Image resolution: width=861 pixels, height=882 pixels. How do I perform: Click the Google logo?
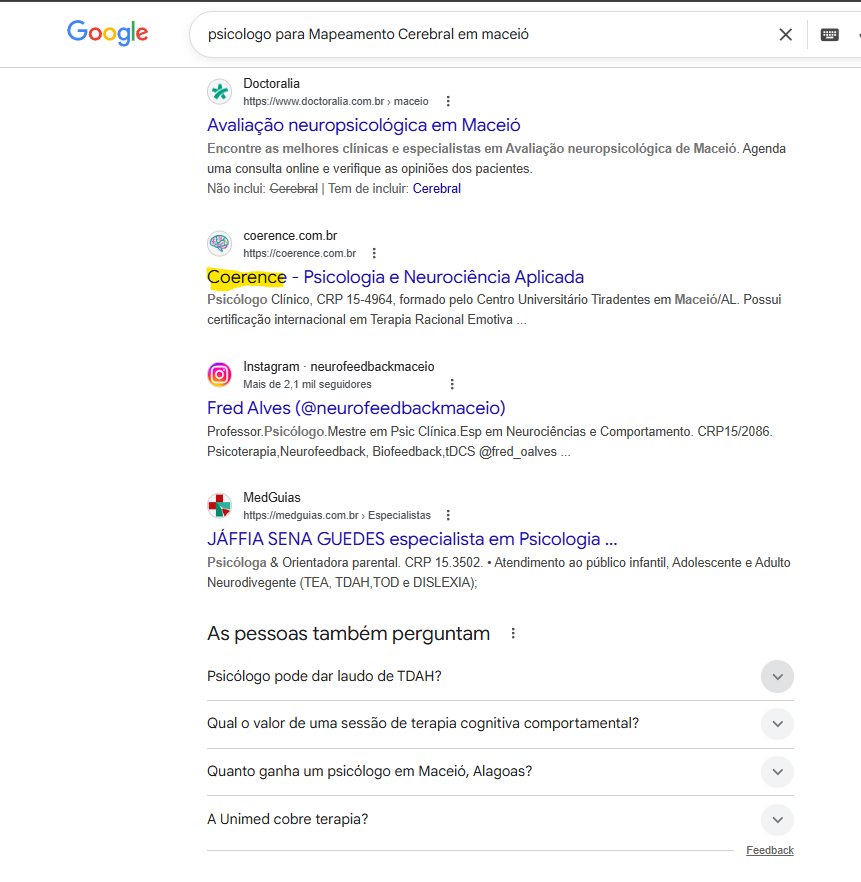click(107, 33)
